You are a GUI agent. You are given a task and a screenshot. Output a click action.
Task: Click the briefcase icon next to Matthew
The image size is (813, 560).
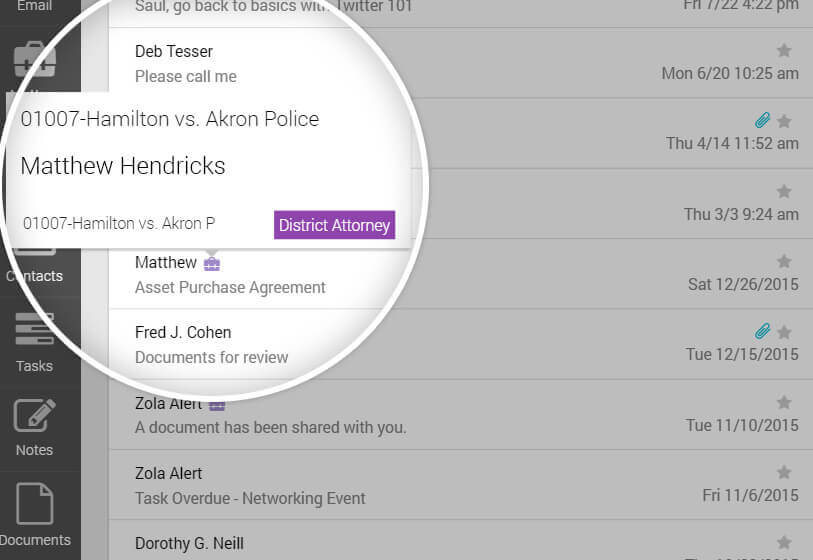pos(212,263)
